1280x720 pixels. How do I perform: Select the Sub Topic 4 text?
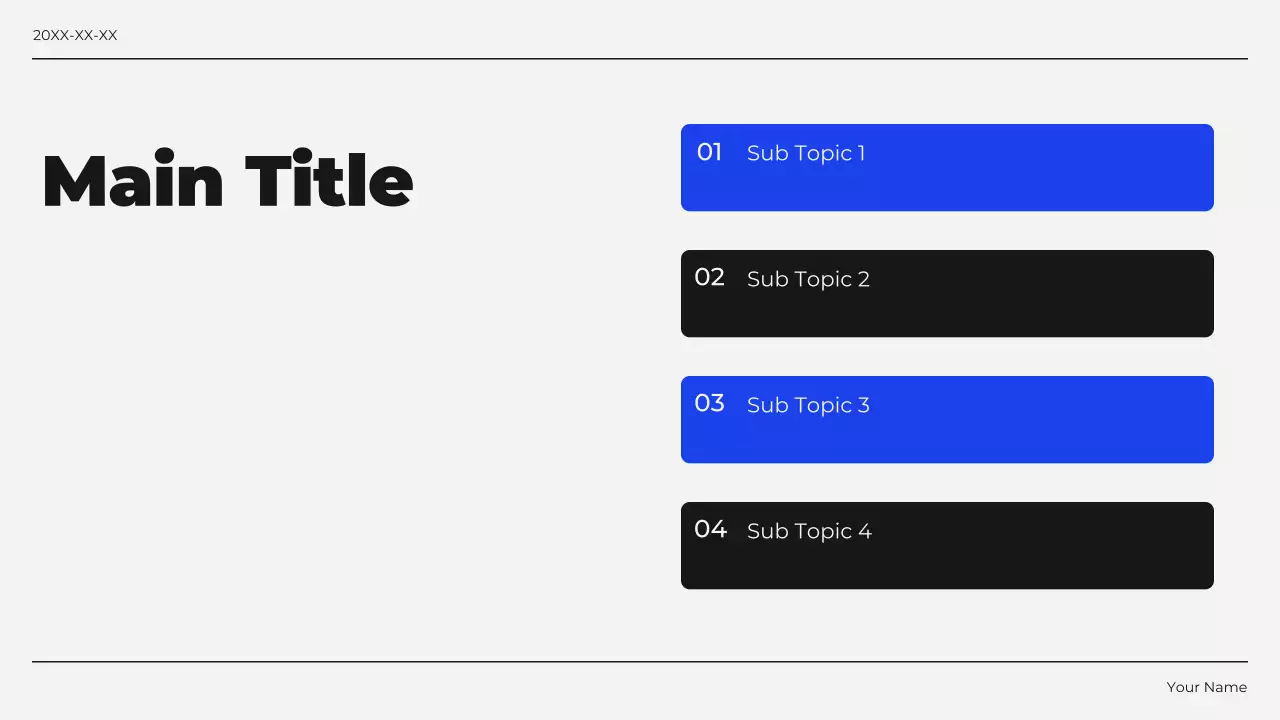tap(809, 531)
